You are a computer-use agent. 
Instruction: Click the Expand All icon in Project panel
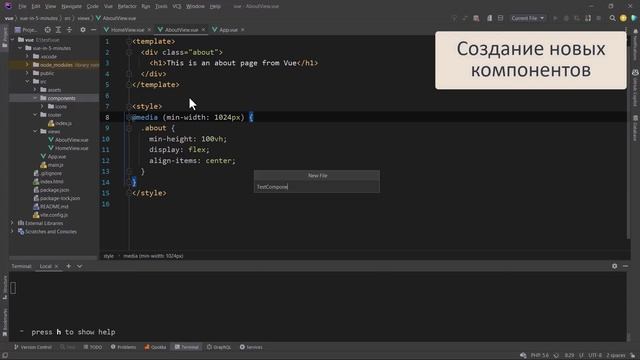click(x=58, y=30)
